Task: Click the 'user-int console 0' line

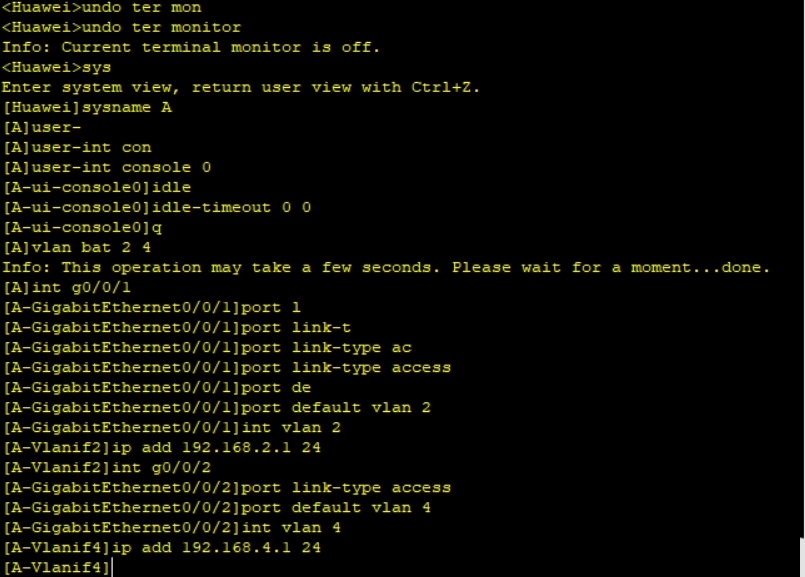Action: click(x=107, y=167)
